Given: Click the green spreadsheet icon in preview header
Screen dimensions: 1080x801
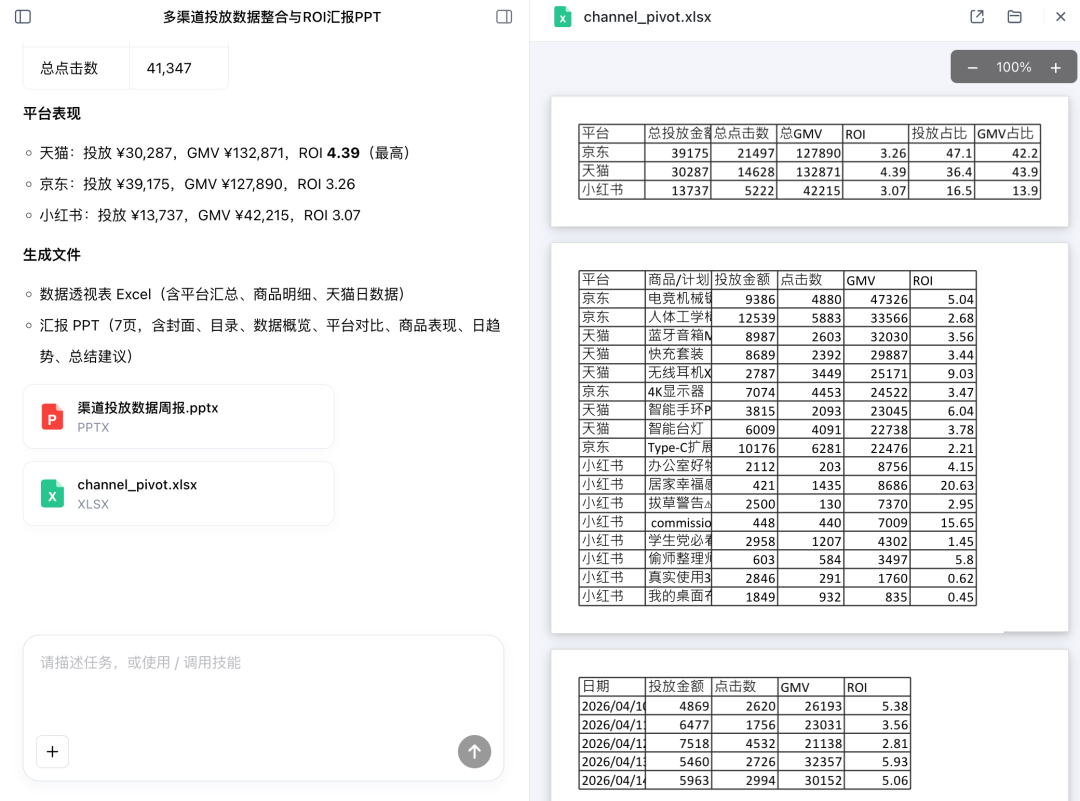Looking at the screenshot, I should pyautogui.click(x=563, y=17).
